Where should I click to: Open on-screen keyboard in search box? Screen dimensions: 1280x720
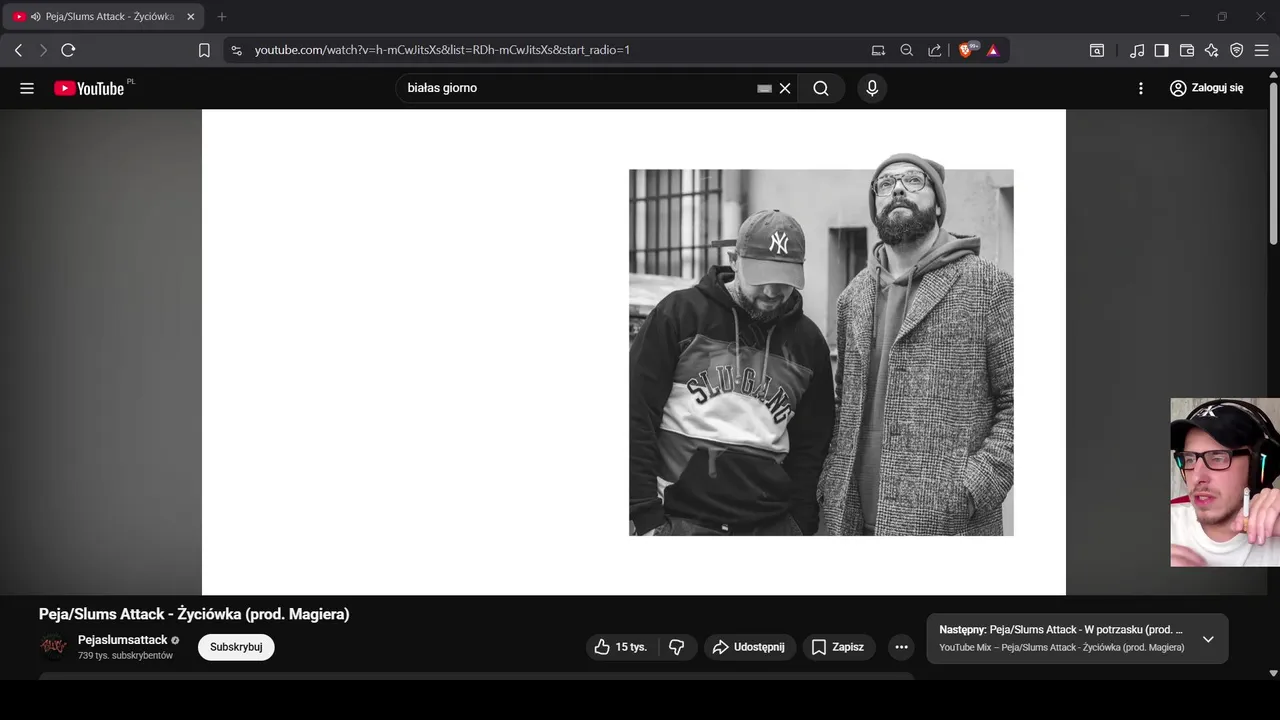pos(765,88)
